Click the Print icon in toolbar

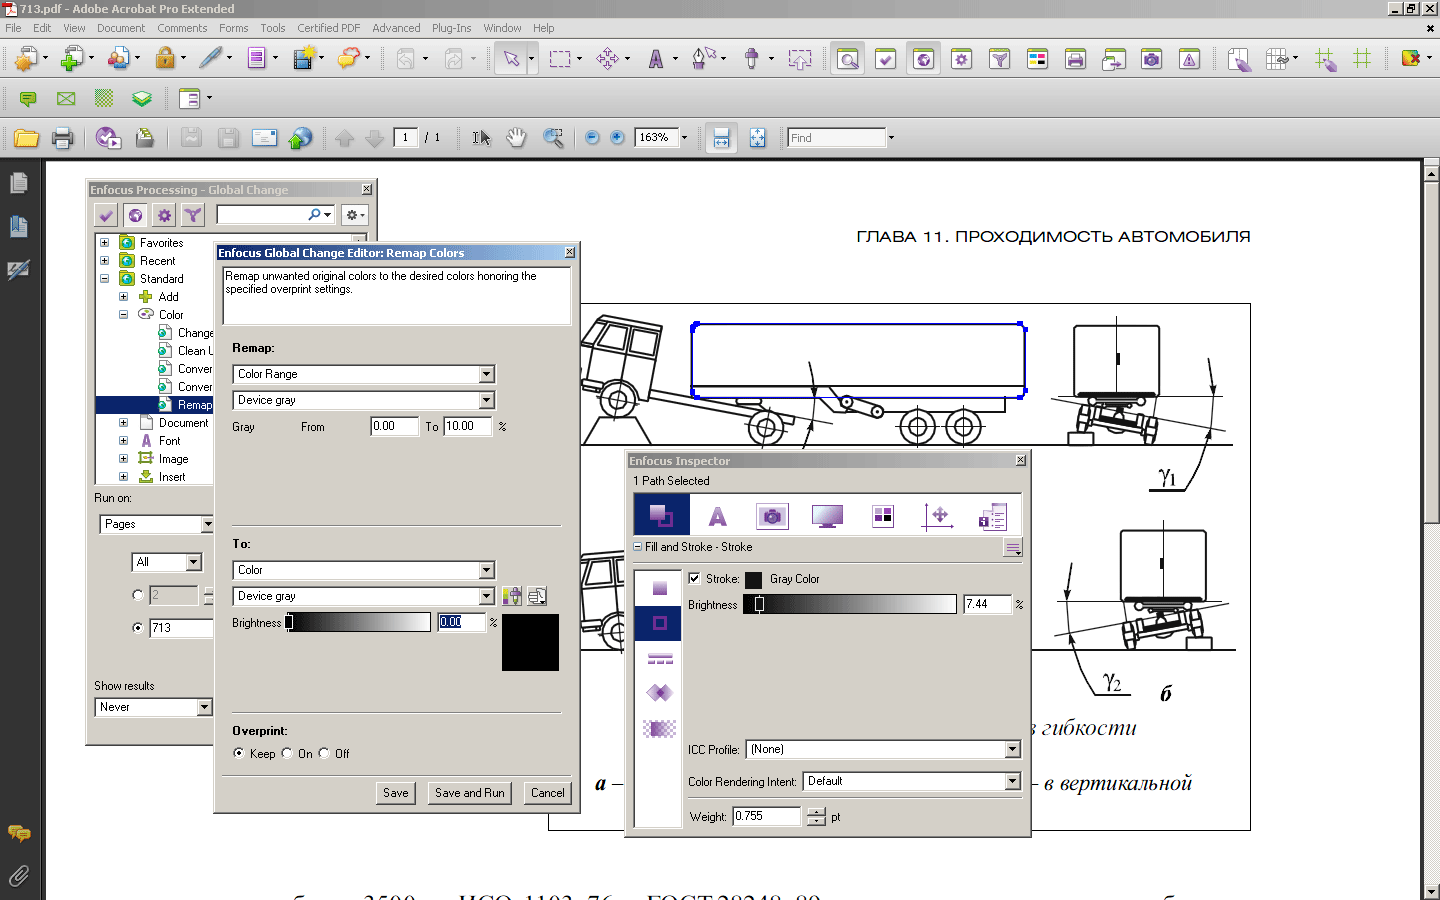coord(63,138)
